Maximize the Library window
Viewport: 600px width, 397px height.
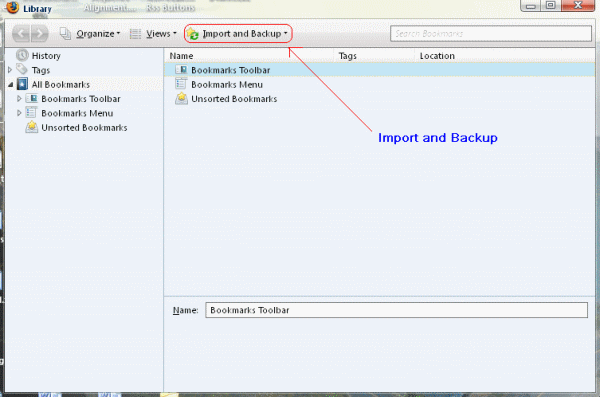[551, 5]
